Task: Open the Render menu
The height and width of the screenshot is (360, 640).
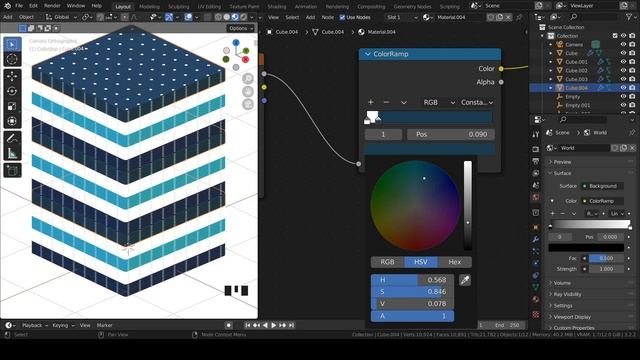Action: pos(52,6)
